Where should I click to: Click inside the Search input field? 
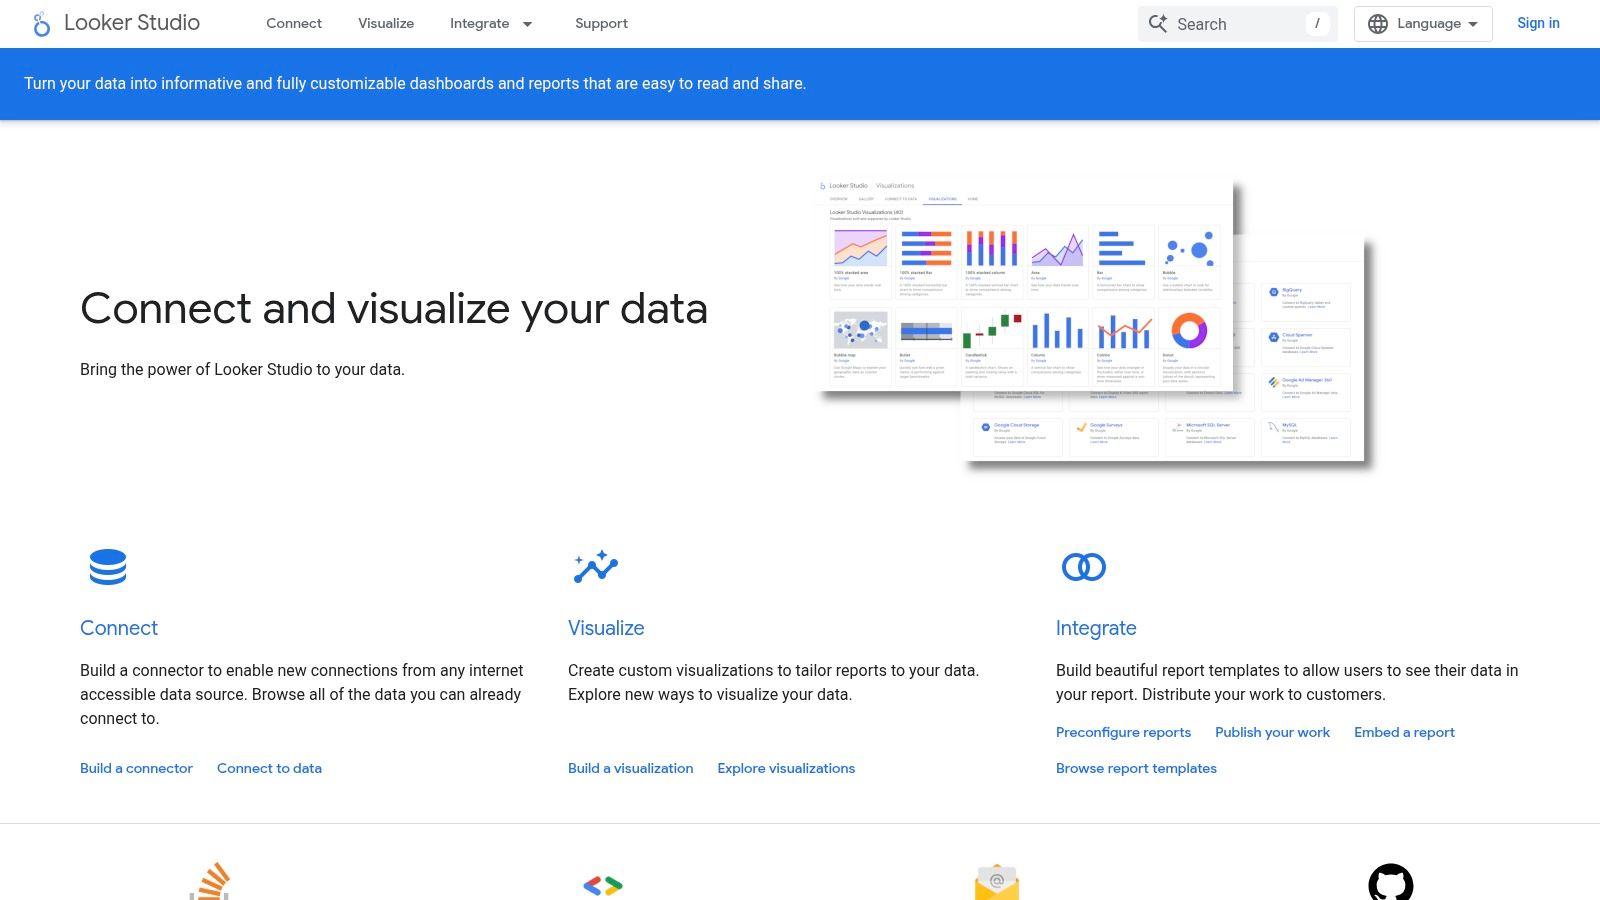(x=1240, y=23)
